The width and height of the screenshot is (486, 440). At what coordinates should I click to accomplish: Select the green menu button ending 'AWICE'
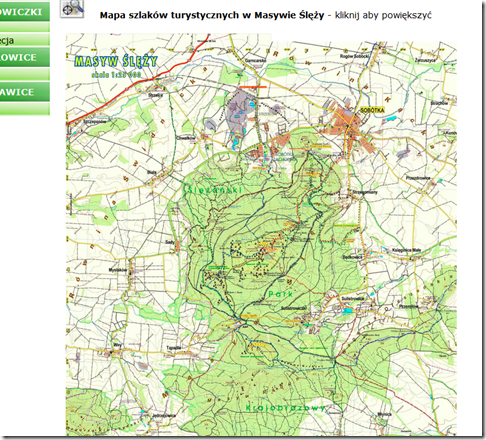click(25, 92)
